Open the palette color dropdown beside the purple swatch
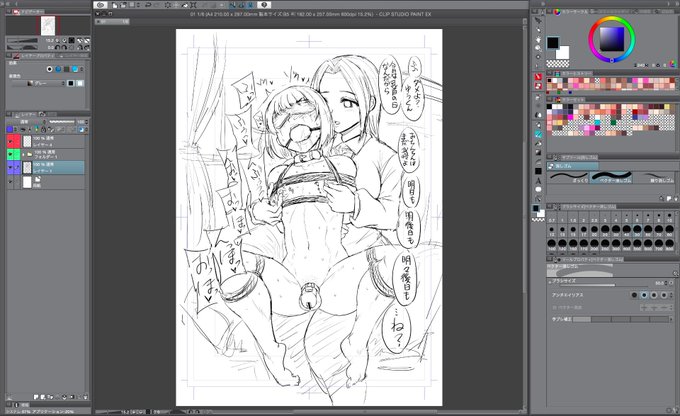 [x=15, y=129]
